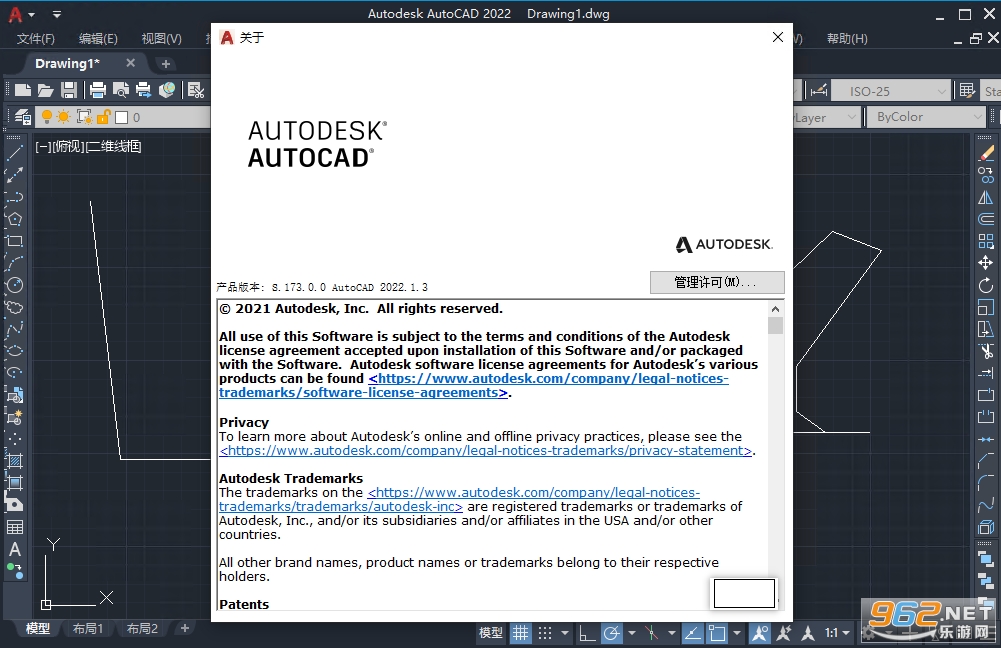Switch to the 布局2 layout tab
The width and height of the screenshot is (1001, 648).
[142, 628]
